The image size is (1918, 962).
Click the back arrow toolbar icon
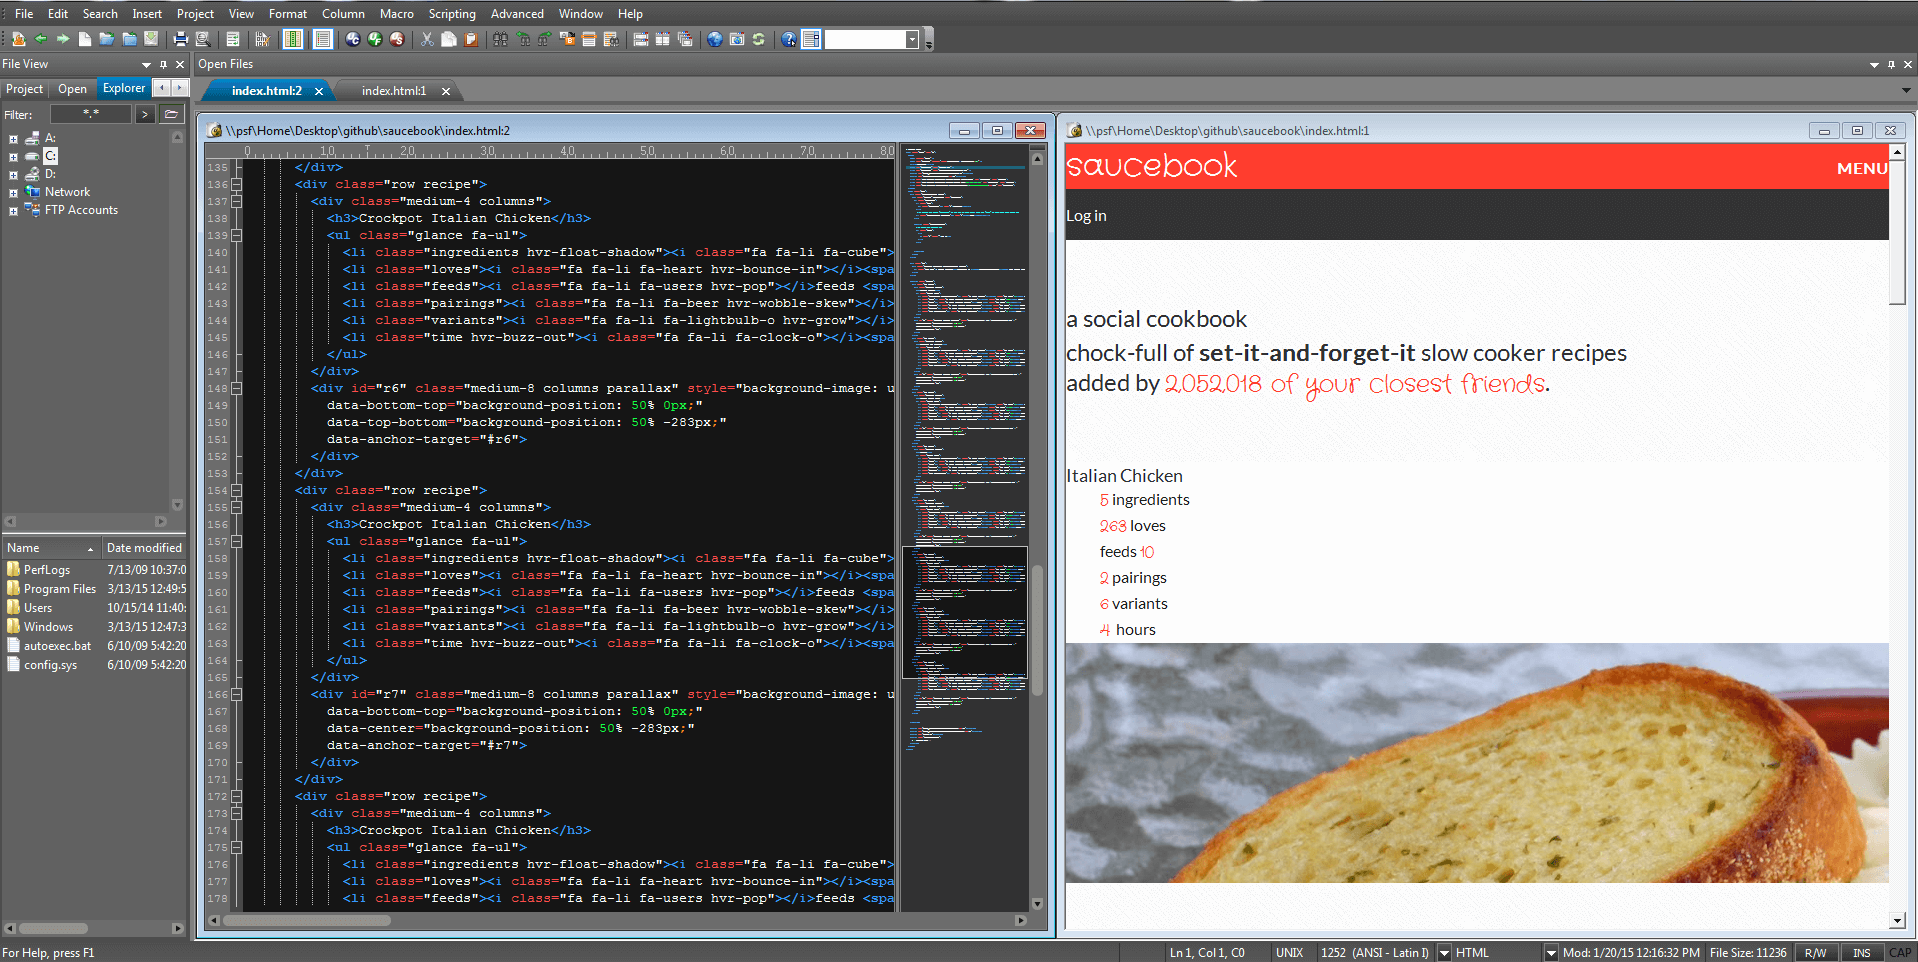click(x=40, y=39)
